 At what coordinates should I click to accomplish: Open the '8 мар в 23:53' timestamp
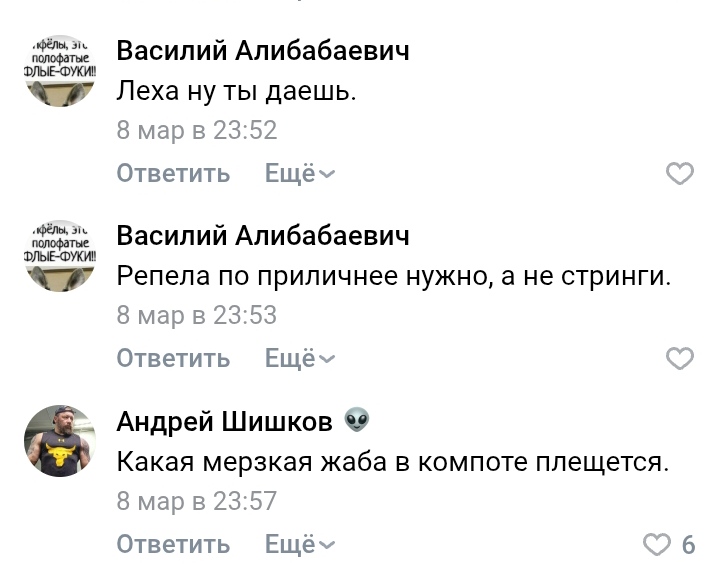pos(196,316)
